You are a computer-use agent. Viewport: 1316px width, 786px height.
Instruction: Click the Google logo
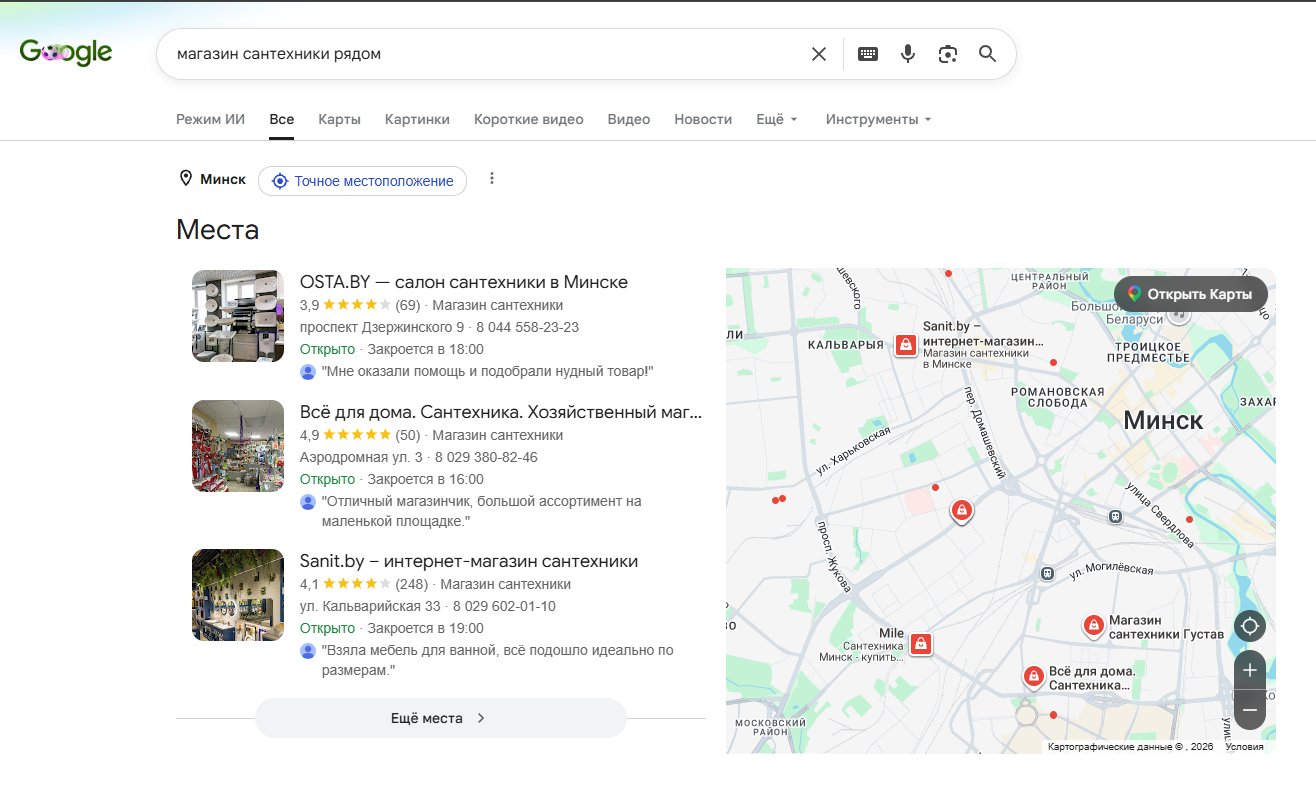pyautogui.click(x=66, y=52)
